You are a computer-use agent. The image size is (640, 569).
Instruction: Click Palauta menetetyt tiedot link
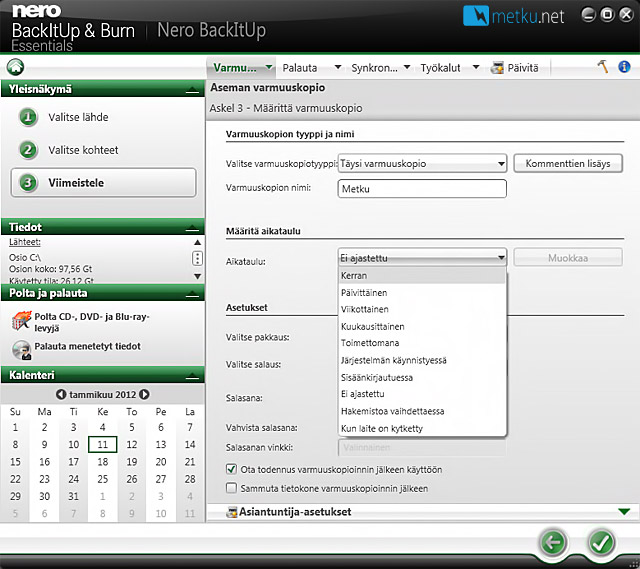point(87,346)
